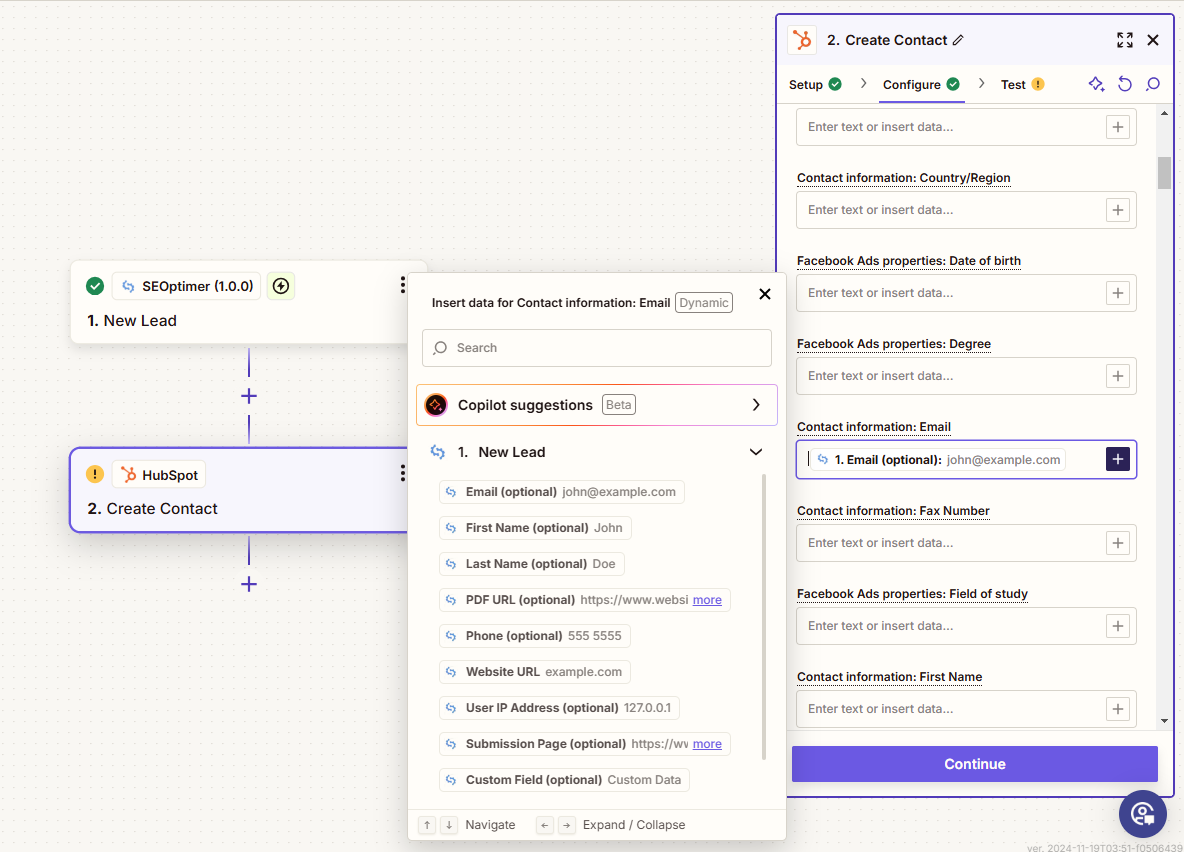Expand Copilot suggestions
The width and height of the screenshot is (1184, 852).
point(756,405)
